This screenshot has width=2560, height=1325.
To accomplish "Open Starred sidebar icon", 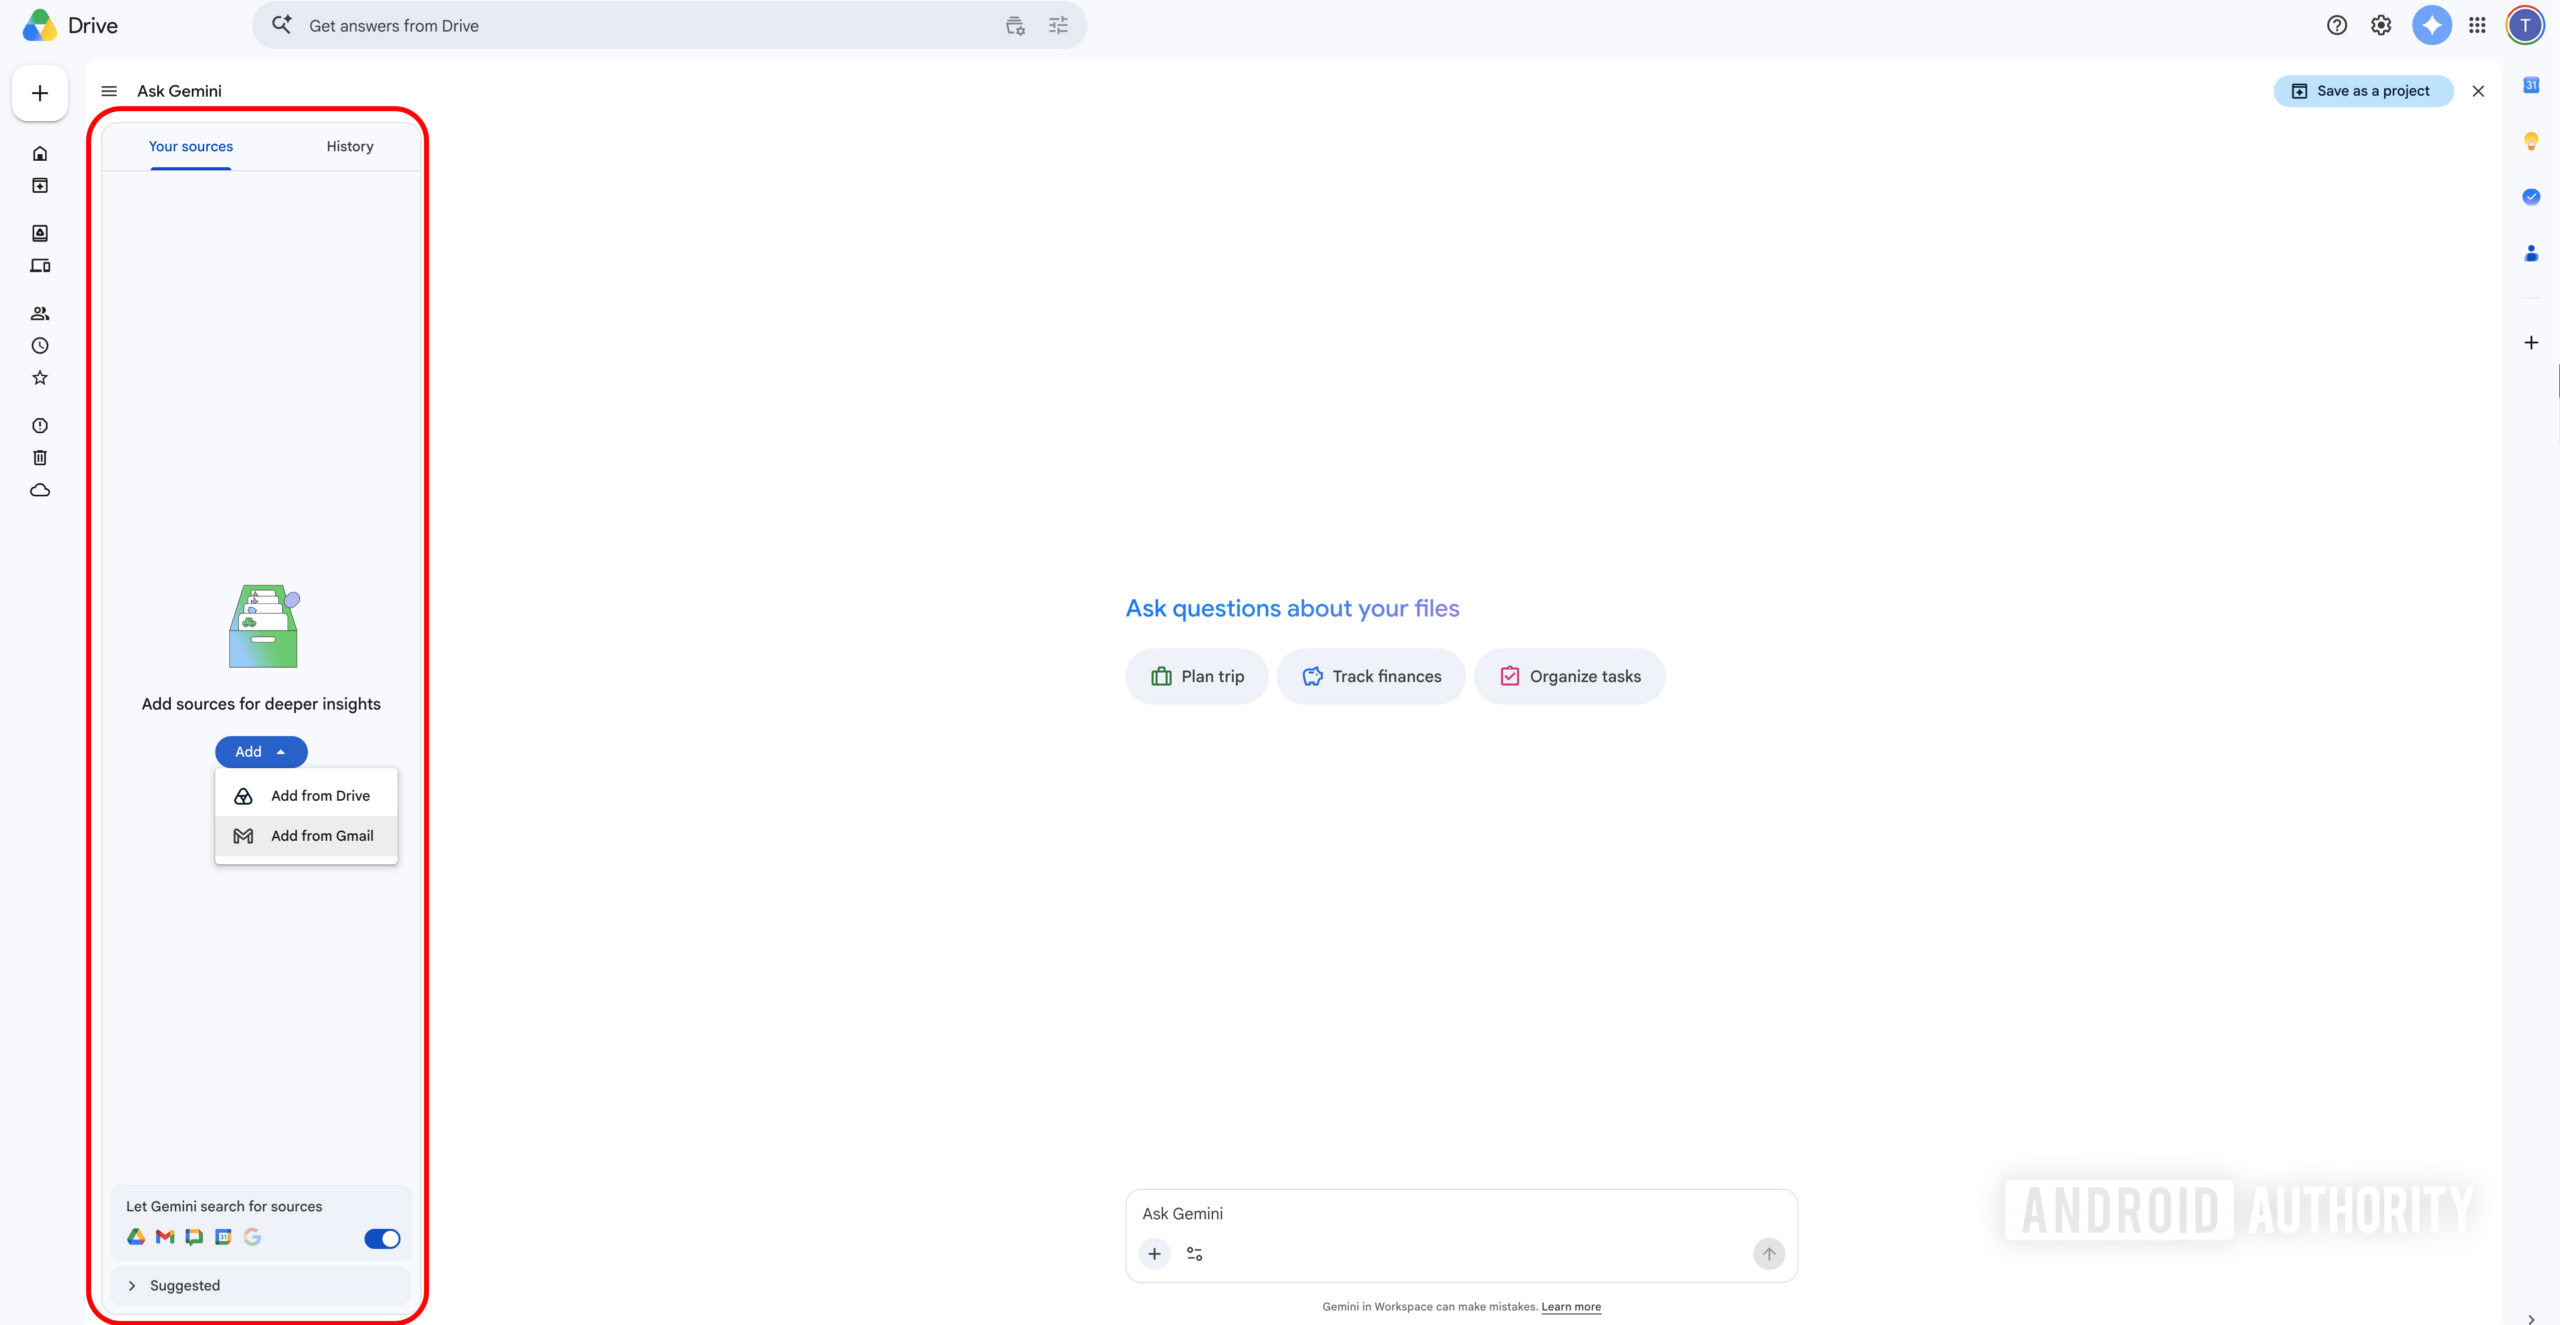I will coord(40,378).
